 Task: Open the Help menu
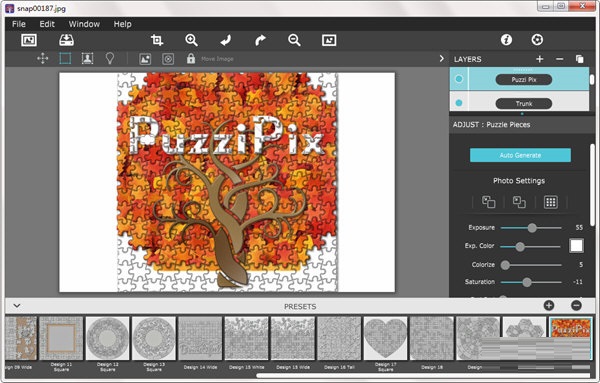(122, 24)
